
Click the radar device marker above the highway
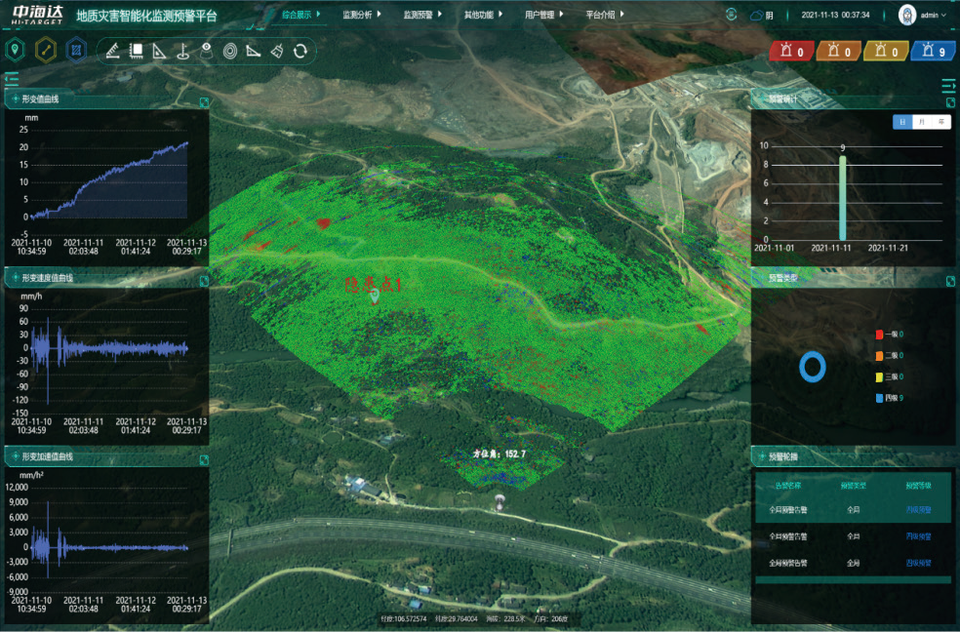500,502
